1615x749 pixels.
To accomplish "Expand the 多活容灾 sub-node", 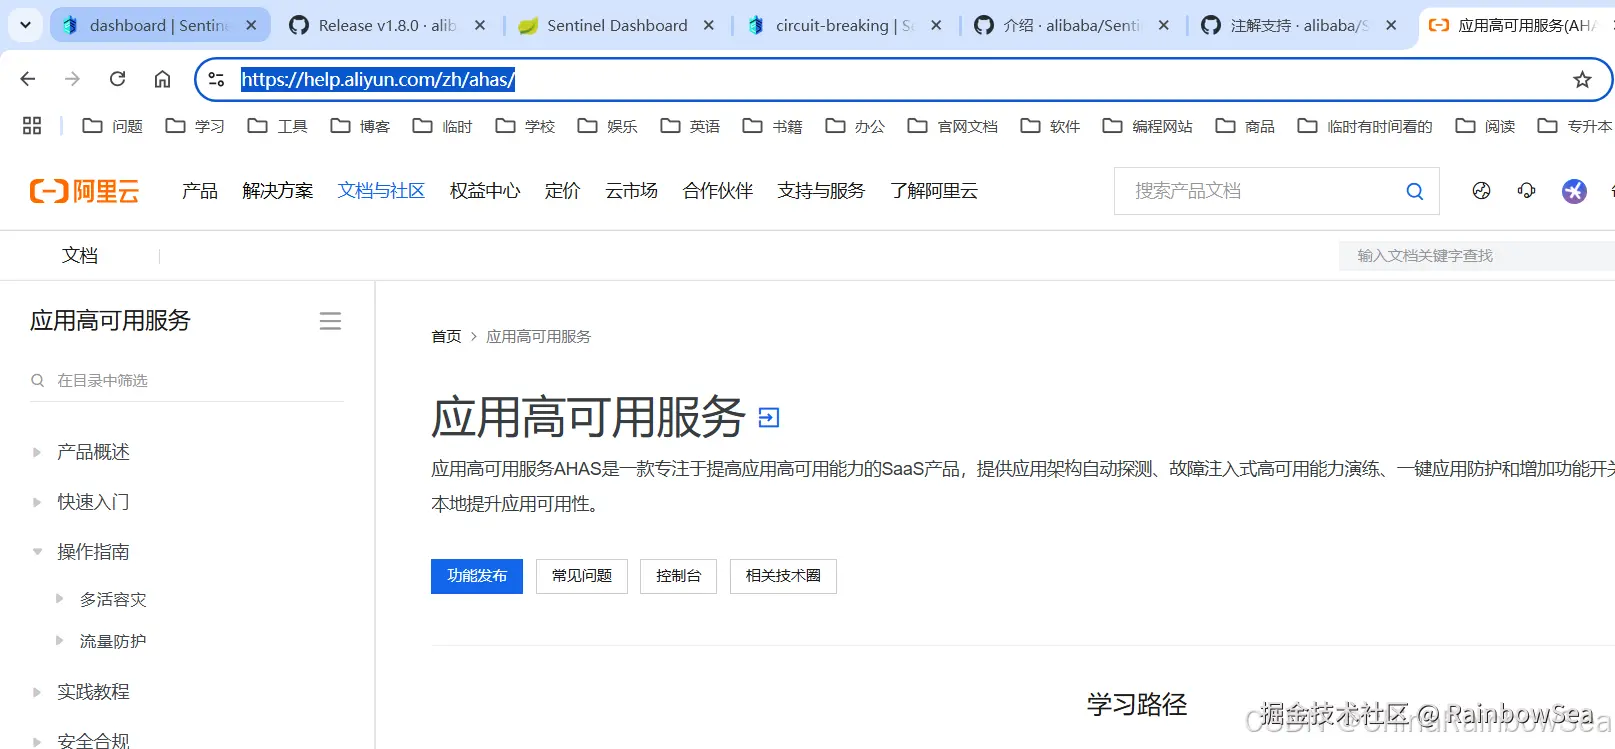I will point(59,599).
